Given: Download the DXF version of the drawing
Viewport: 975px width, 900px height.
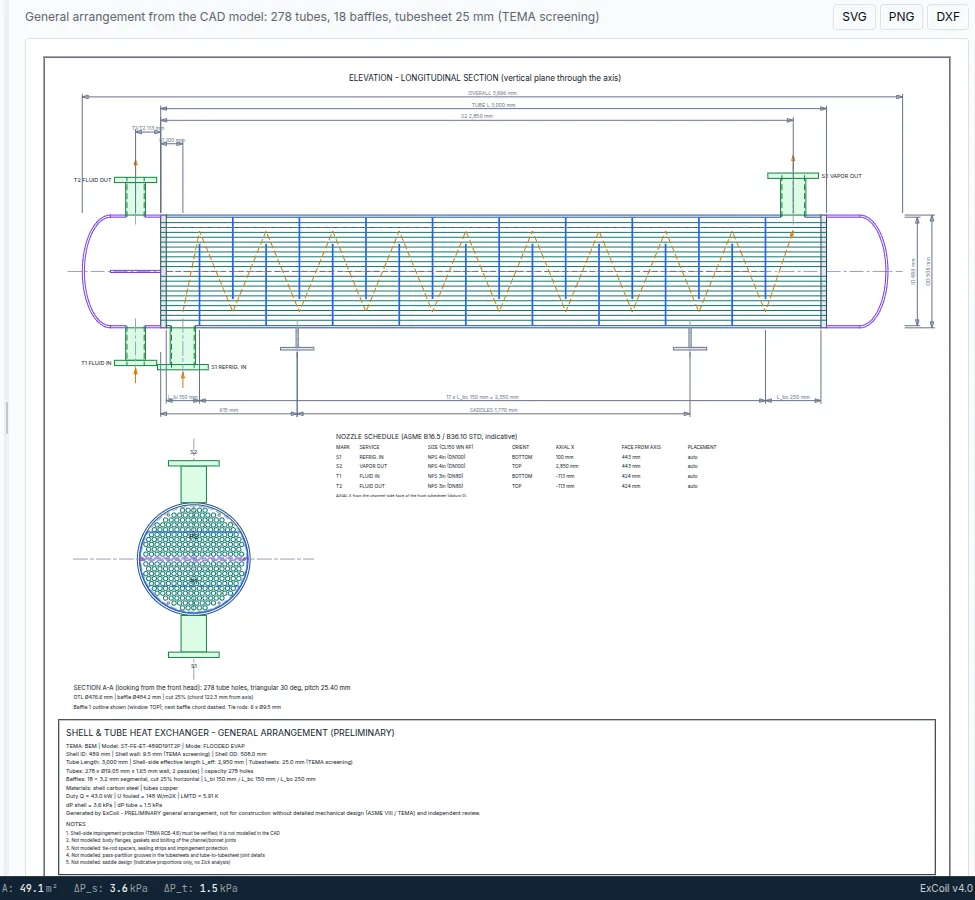Looking at the screenshot, I should point(948,17).
